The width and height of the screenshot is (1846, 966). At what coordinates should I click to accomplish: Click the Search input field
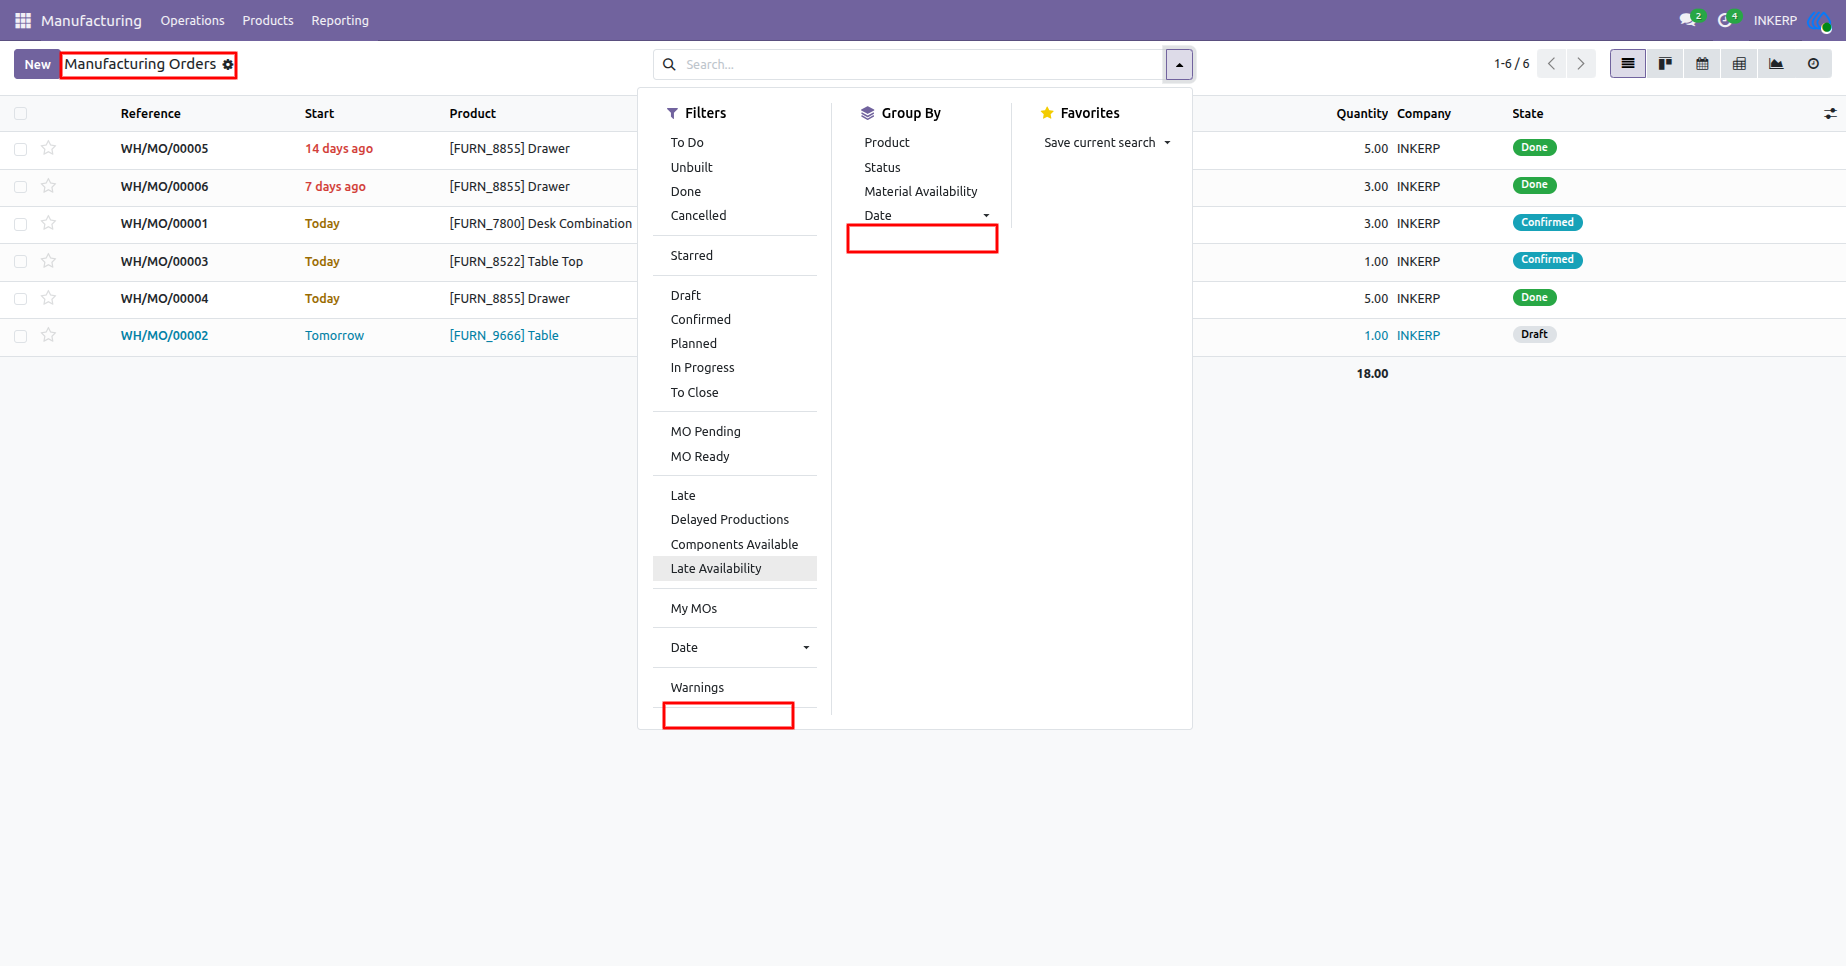[920, 65]
